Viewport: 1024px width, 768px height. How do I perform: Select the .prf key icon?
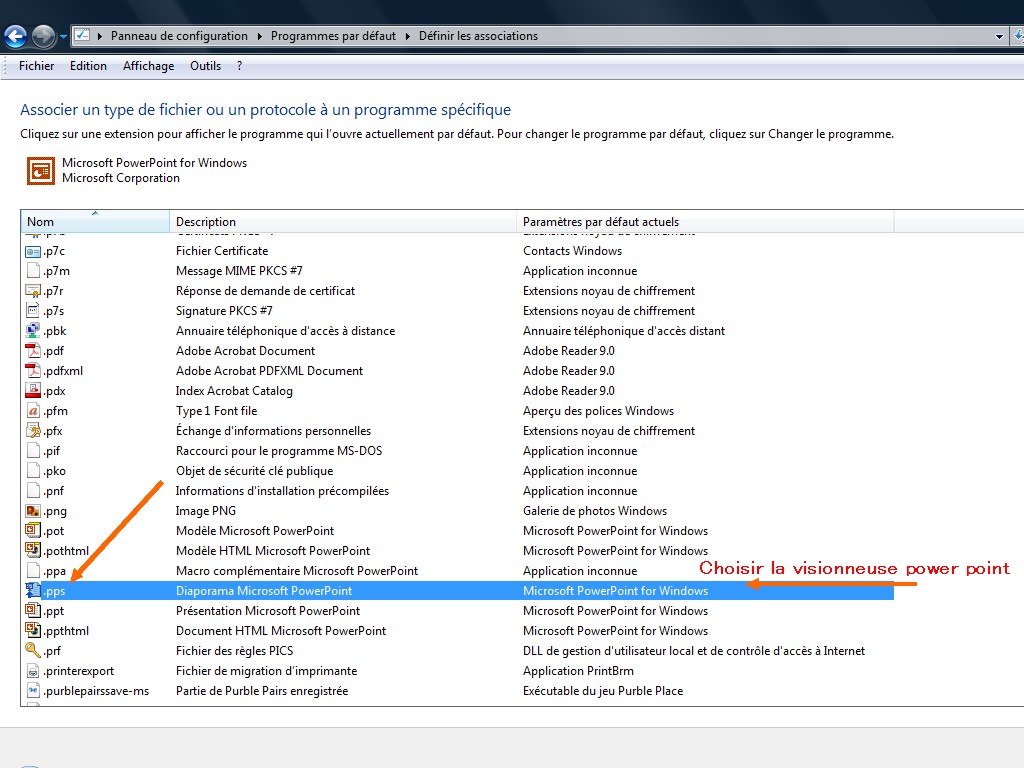tap(33, 651)
